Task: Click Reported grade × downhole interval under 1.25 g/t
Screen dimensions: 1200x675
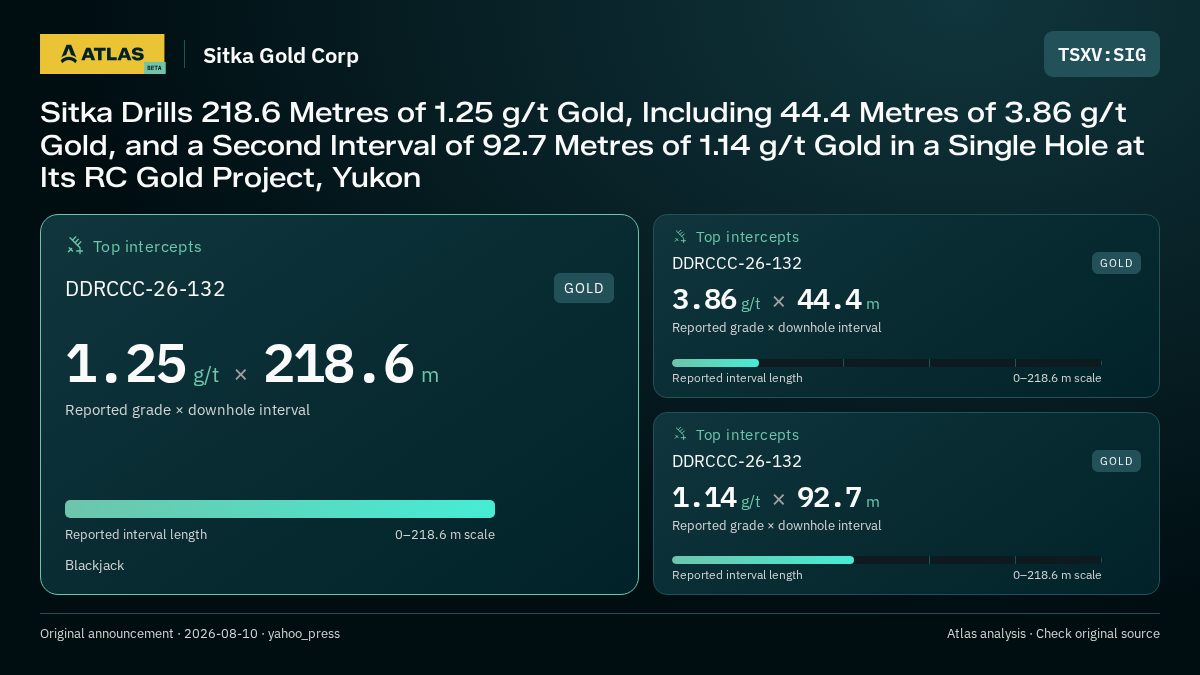Action: (187, 410)
